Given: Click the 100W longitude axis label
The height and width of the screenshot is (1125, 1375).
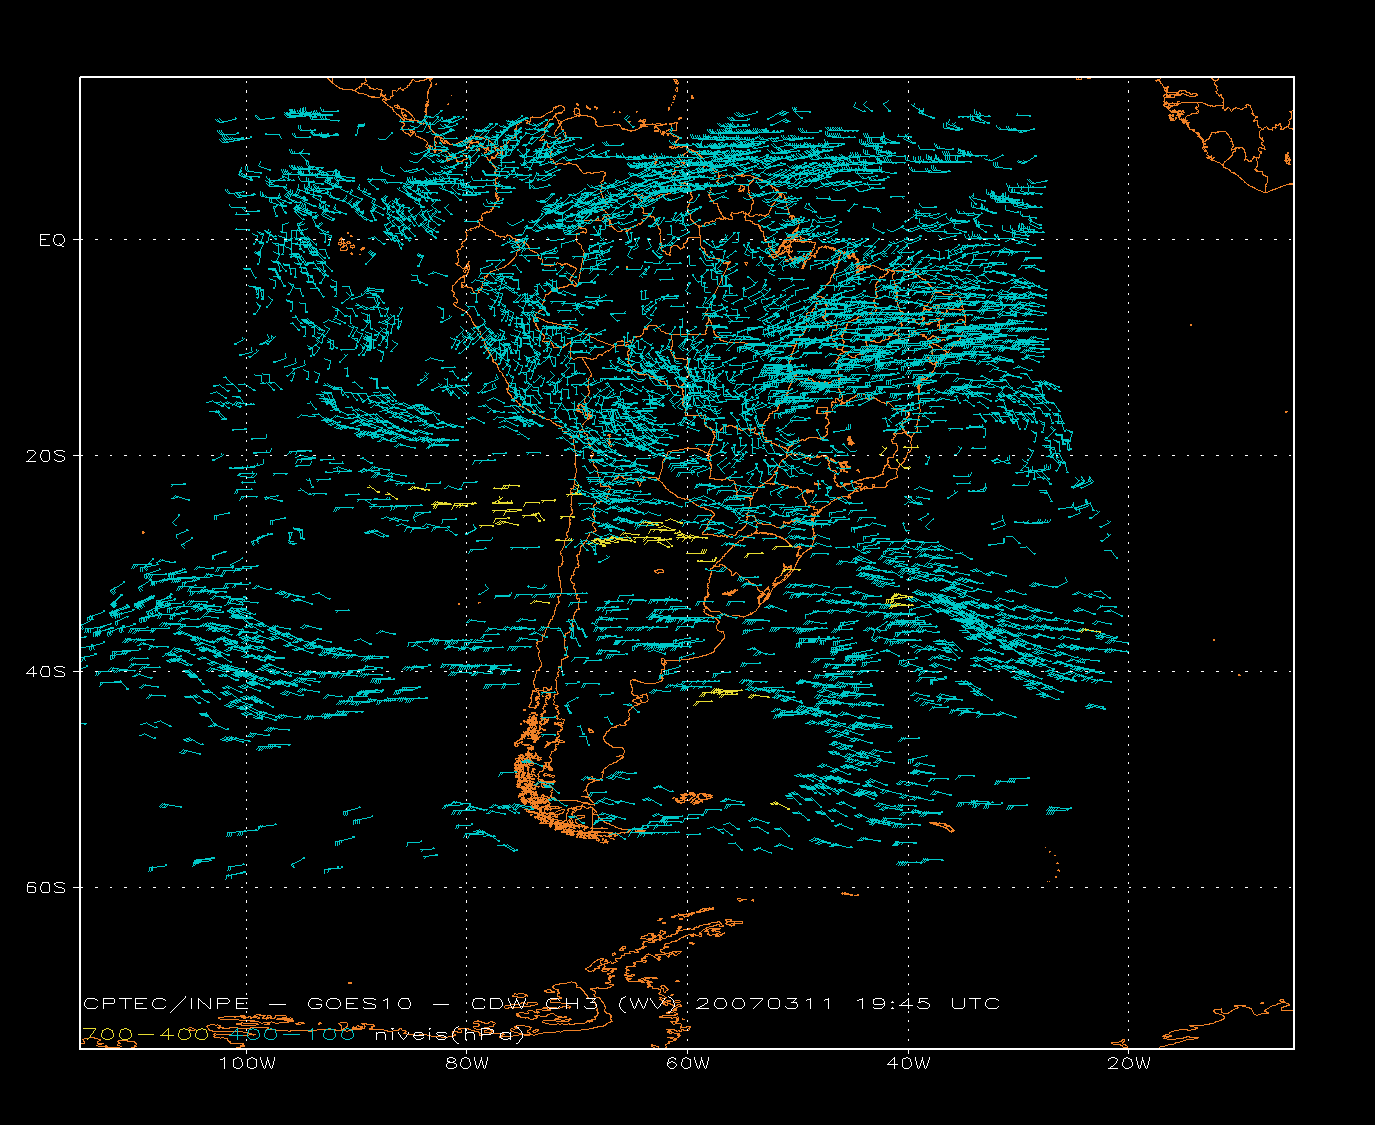Looking at the screenshot, I should pos(247,1064).
